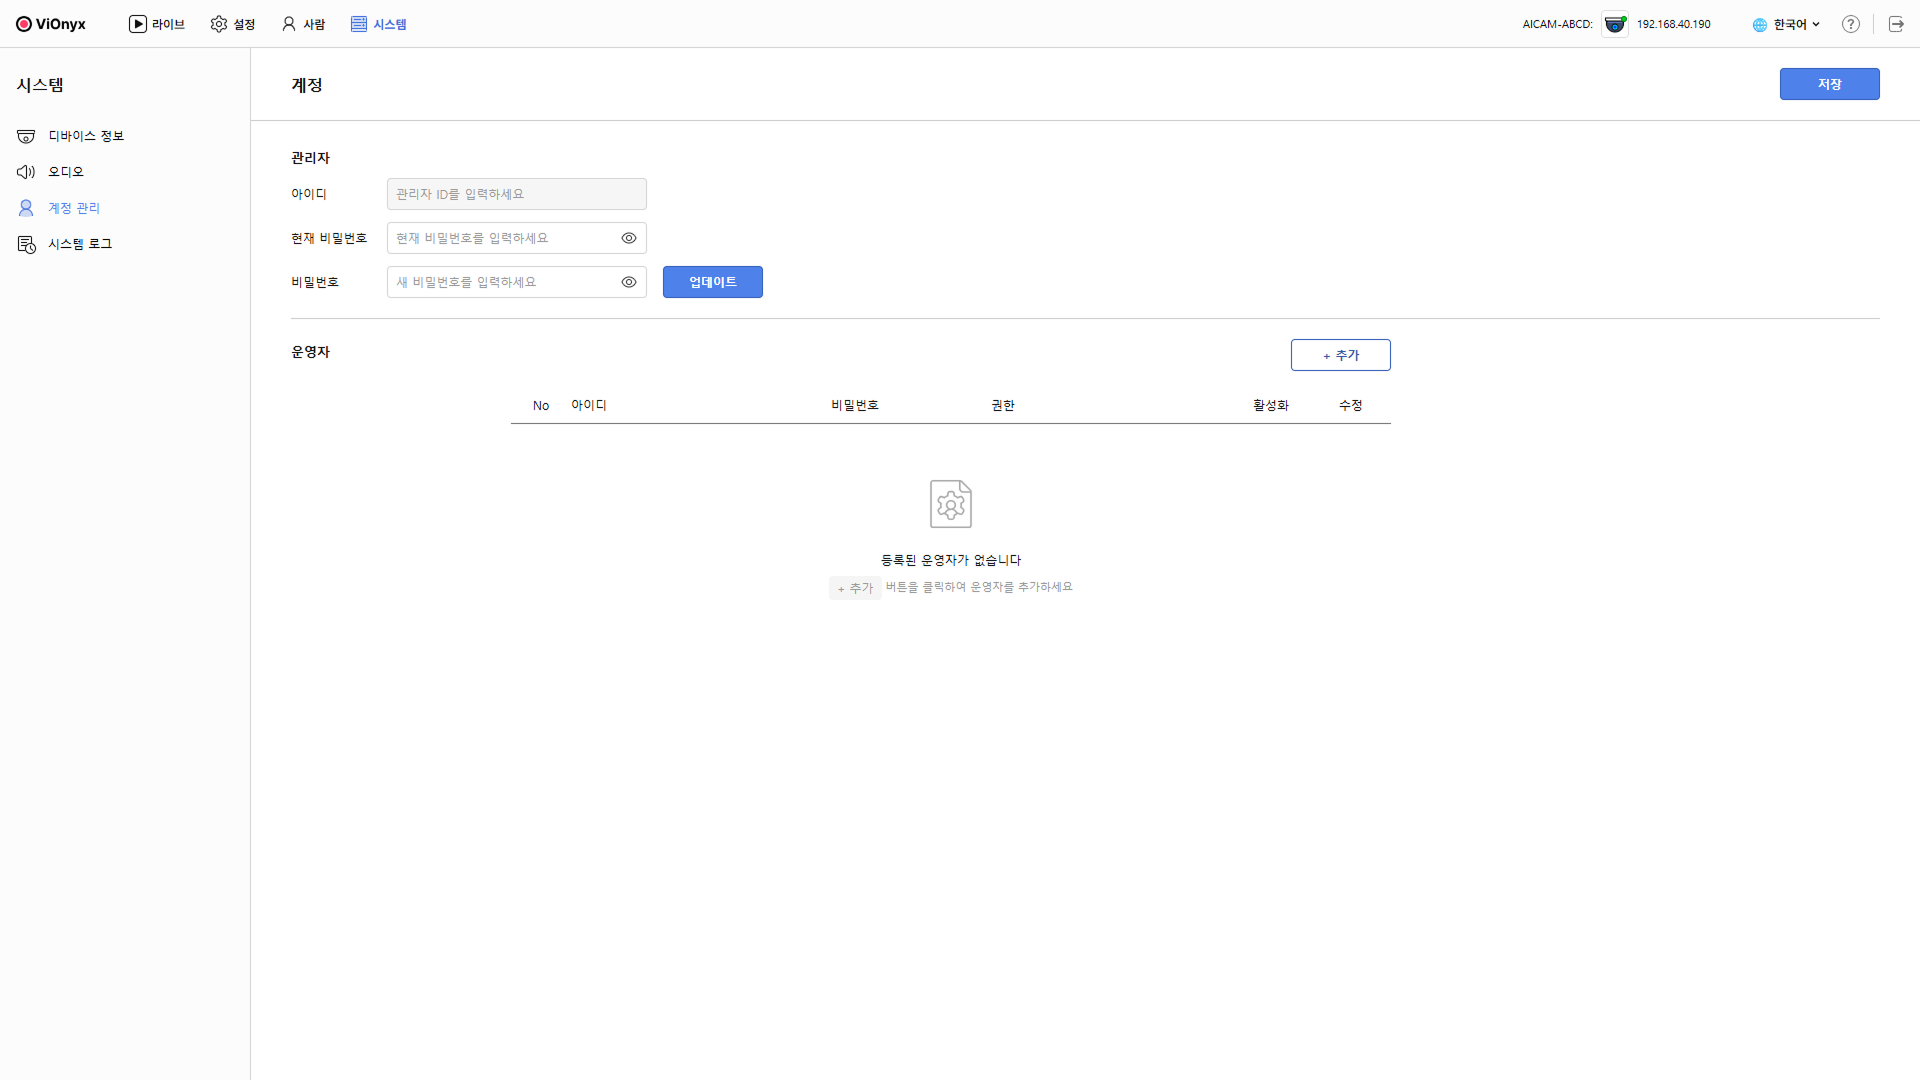Click the current password input field
The image size is (1920, 1080).
coord(500,238)
